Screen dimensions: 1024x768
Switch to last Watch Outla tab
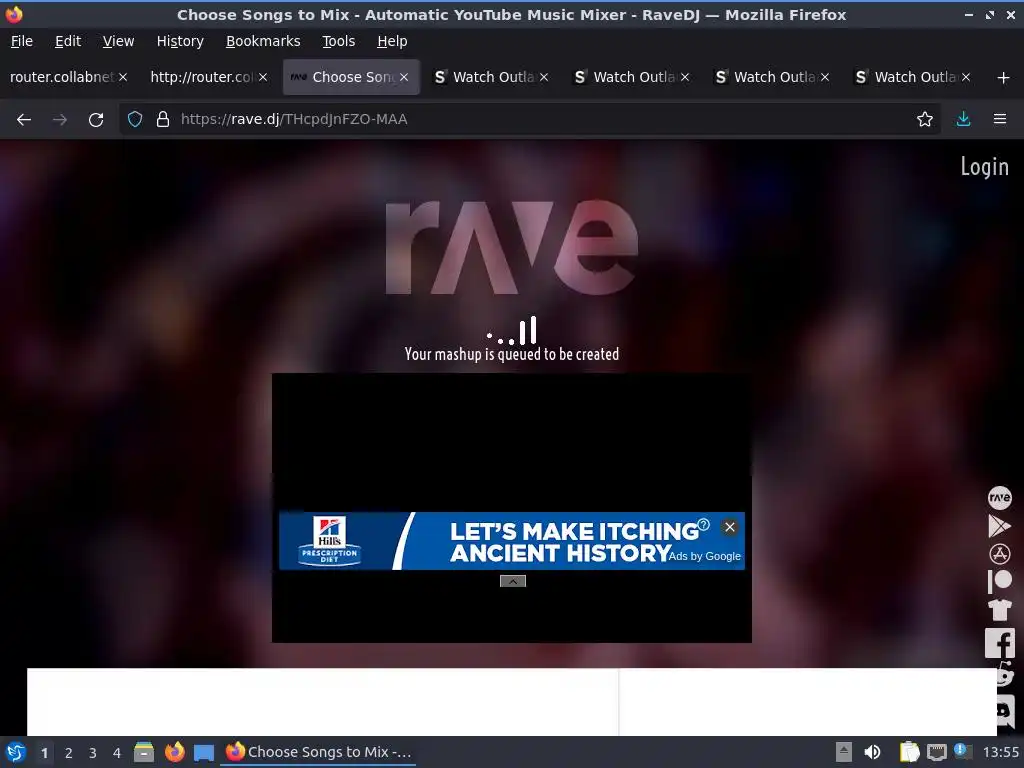point(914,77)
